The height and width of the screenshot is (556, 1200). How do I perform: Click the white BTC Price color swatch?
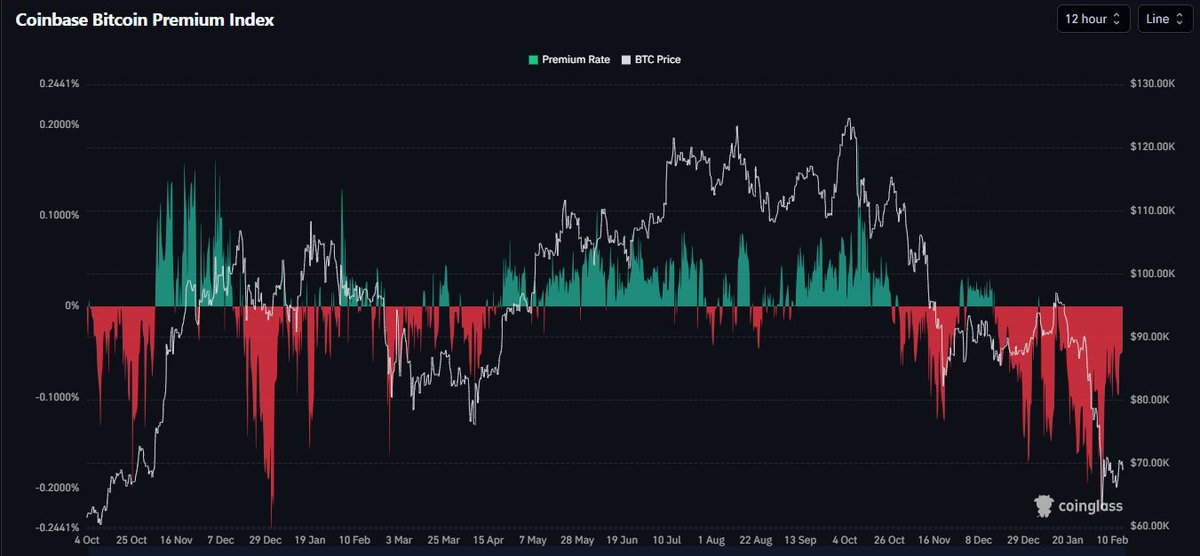[626, 60]
